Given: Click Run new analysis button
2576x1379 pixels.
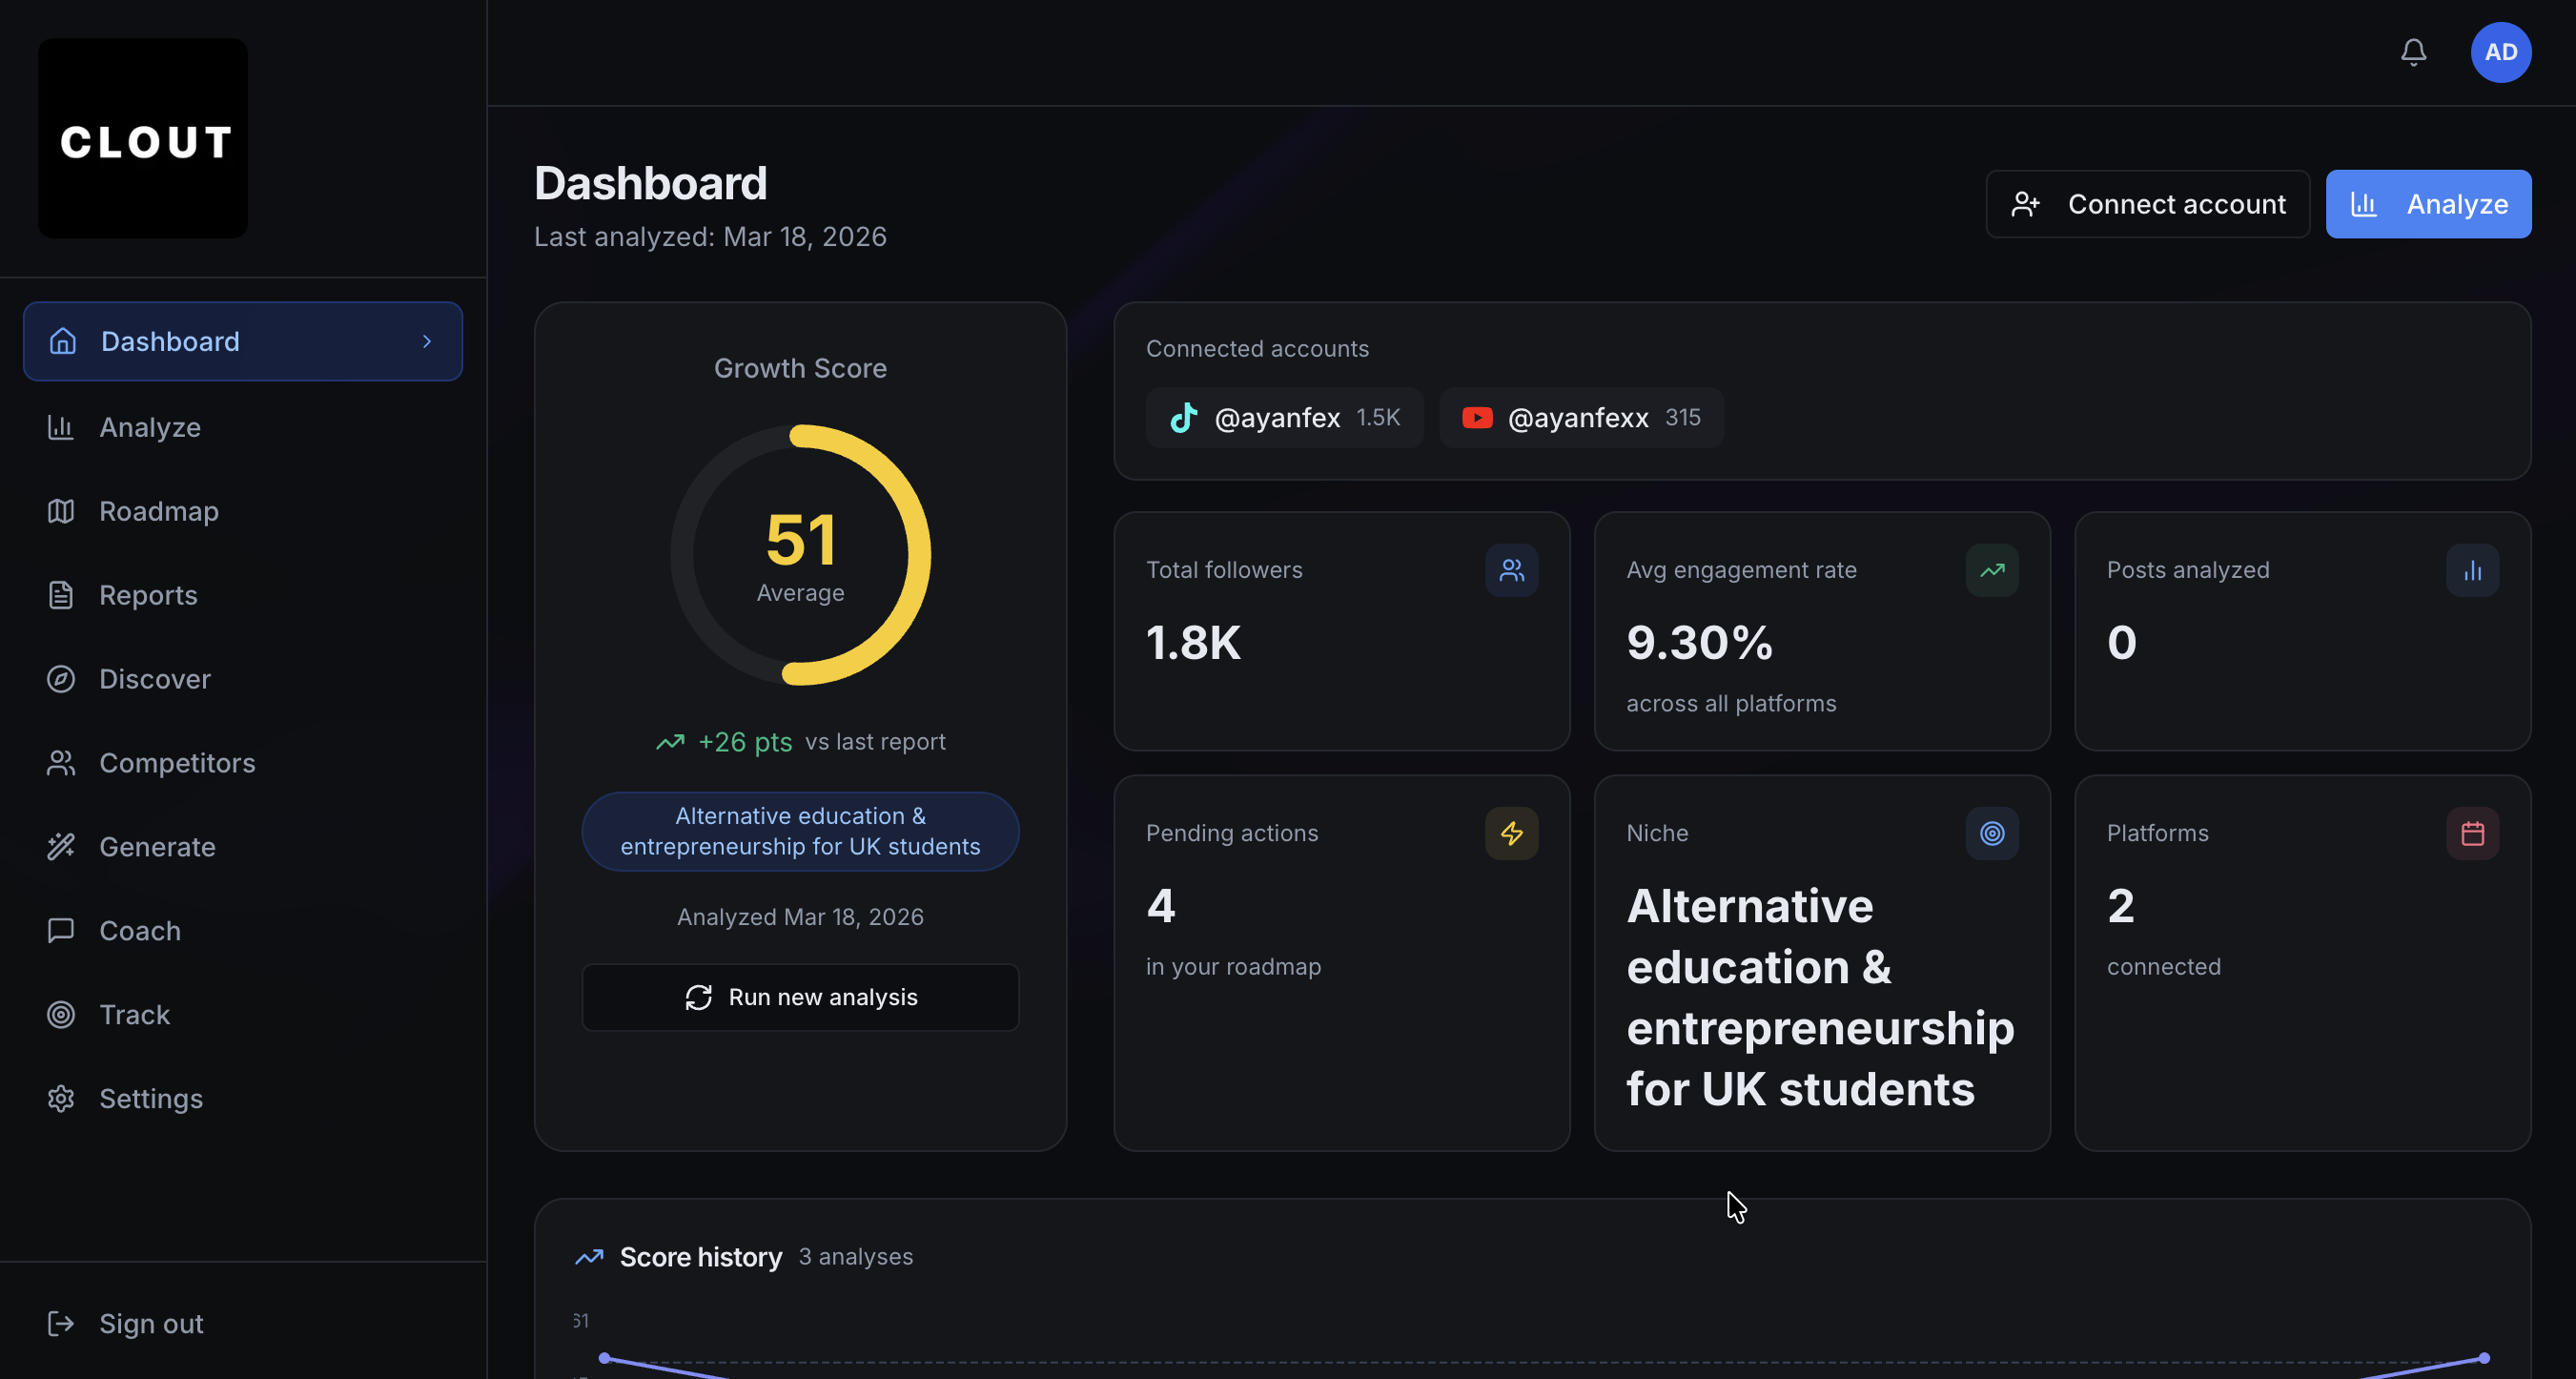Looking at the screenshot, I should [x=800, y=997].
